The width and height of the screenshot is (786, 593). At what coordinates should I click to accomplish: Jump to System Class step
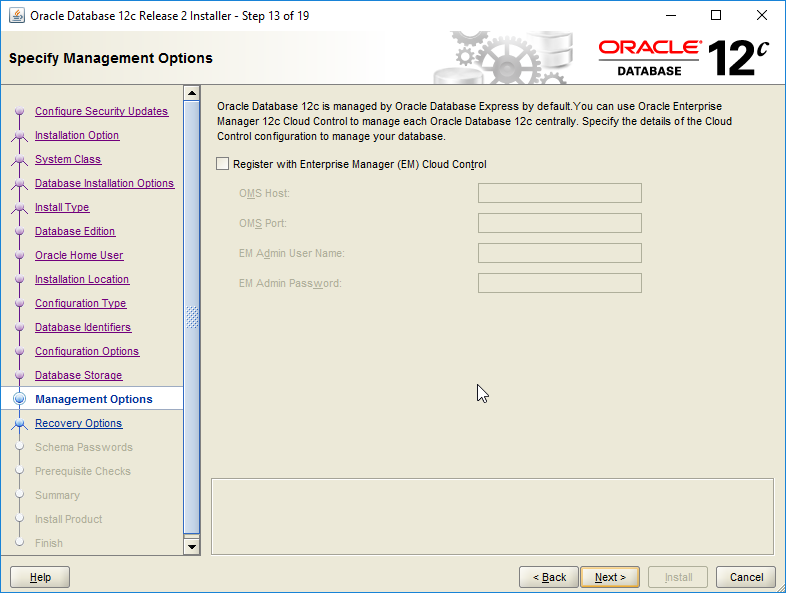point(68,159)
